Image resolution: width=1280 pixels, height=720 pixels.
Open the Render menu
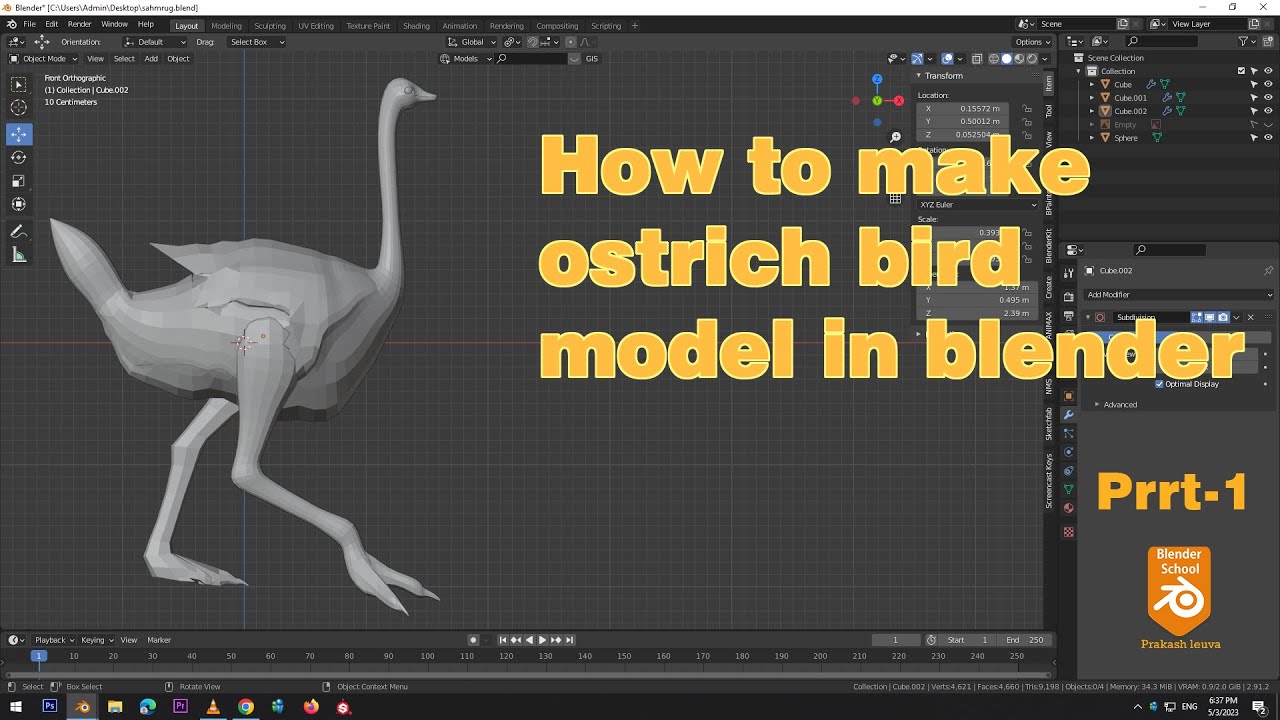80,24
